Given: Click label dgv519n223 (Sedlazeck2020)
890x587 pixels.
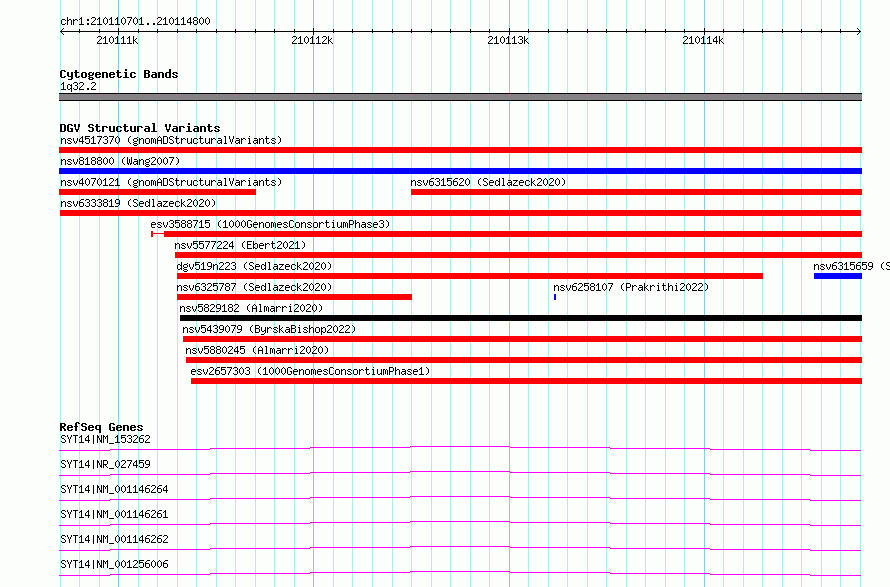Looking at the screenshot, I should 254,266.
